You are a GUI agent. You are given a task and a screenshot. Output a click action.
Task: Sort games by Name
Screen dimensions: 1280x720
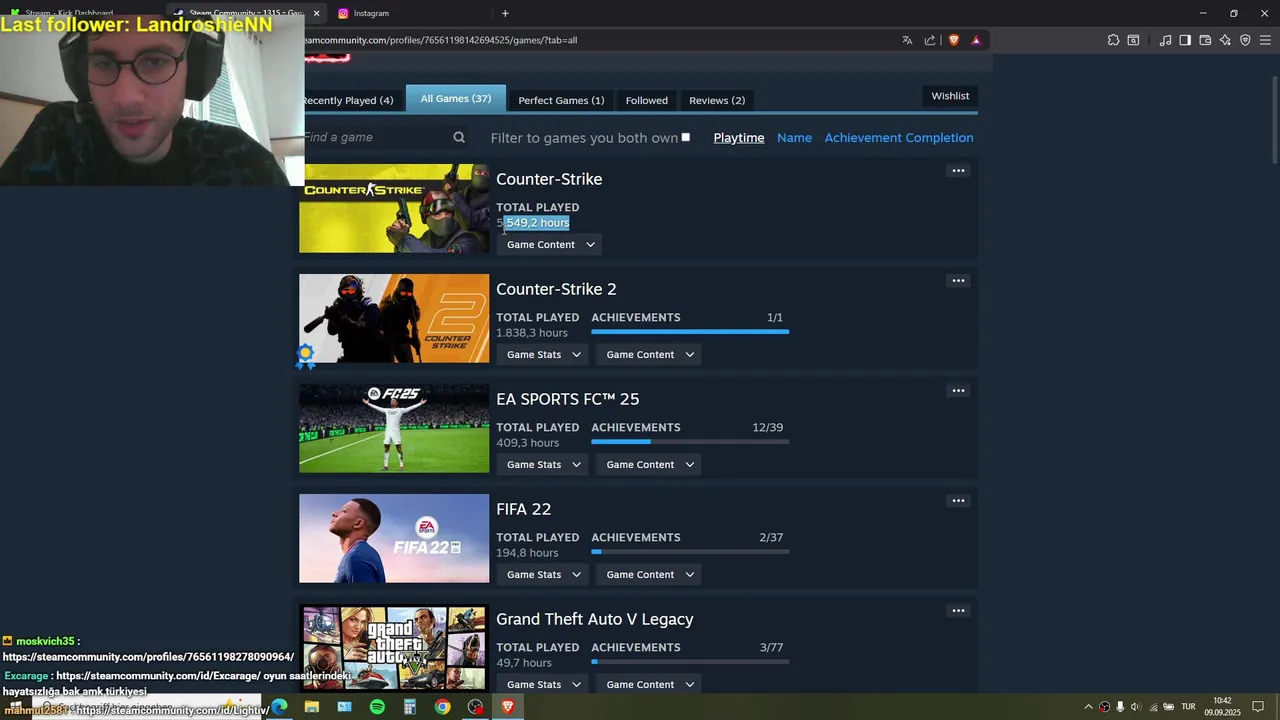[x=795, y=138]
